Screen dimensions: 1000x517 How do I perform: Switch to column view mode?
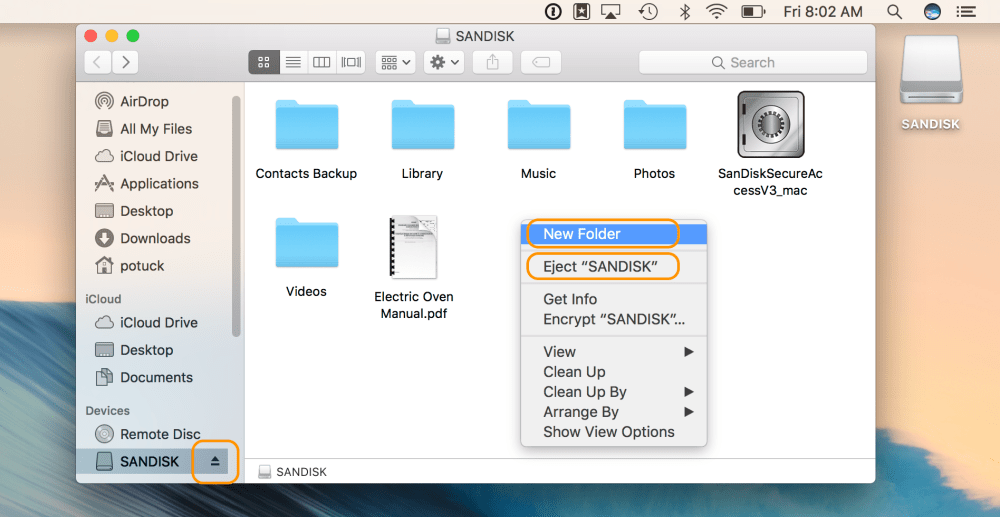click(322, 62)
